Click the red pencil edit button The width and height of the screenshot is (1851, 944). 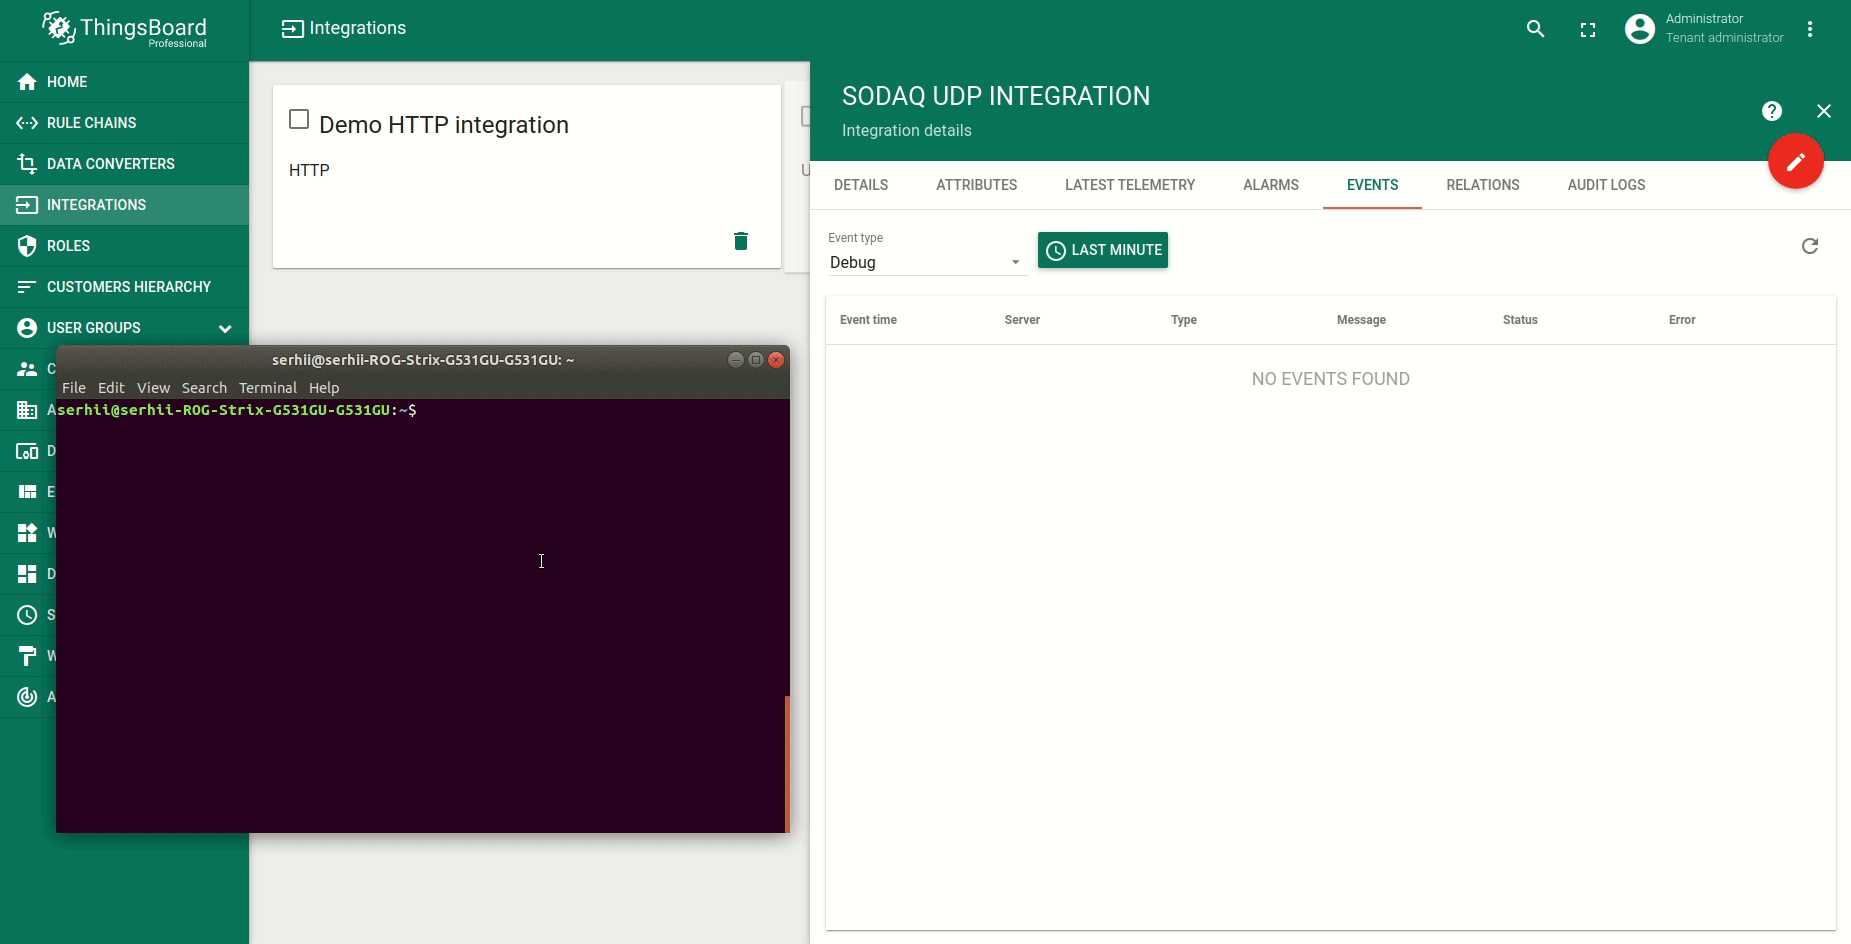[1795, 161]
